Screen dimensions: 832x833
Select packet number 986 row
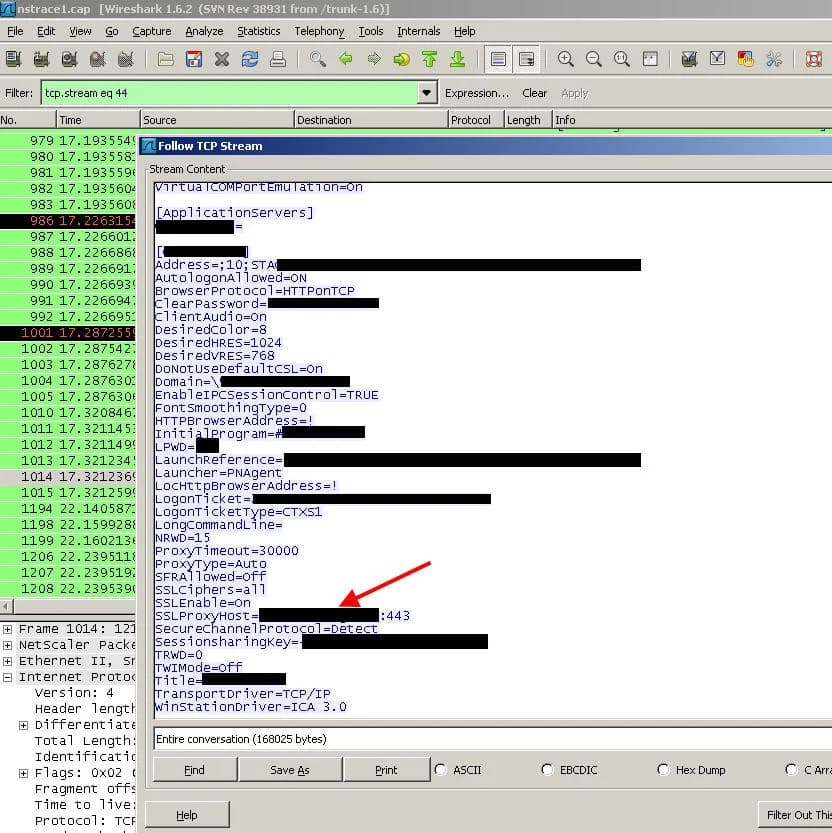[x=68, y=220]
